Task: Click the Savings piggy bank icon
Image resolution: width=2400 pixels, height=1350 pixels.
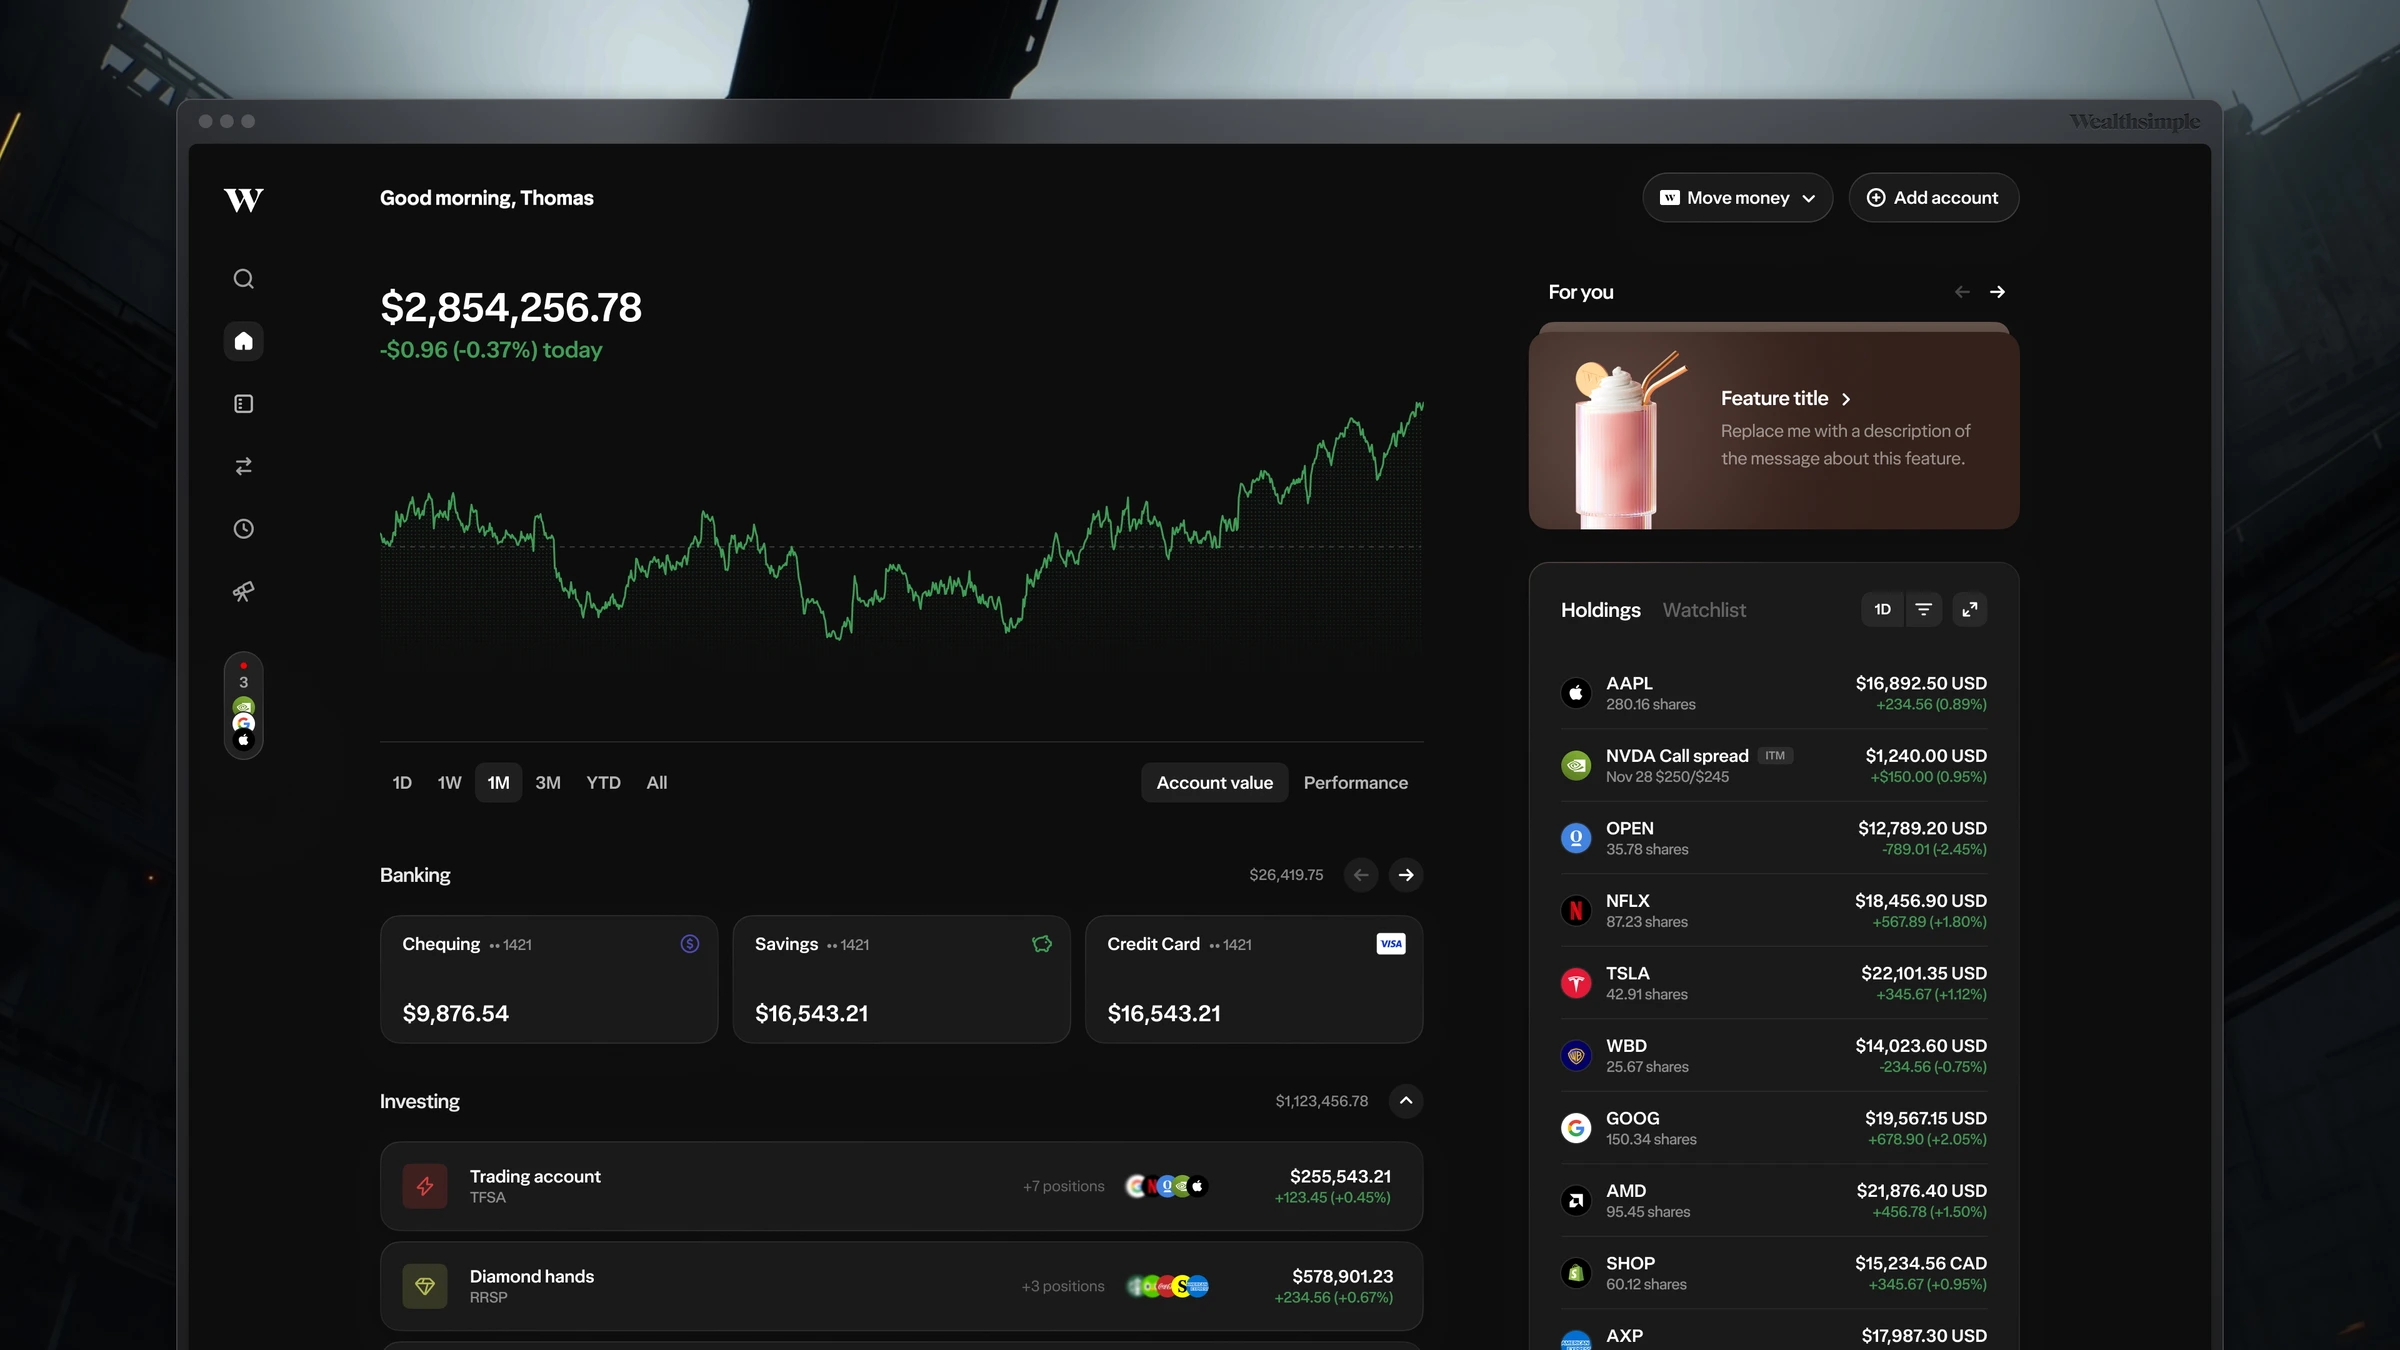Action: (1042, 944)
